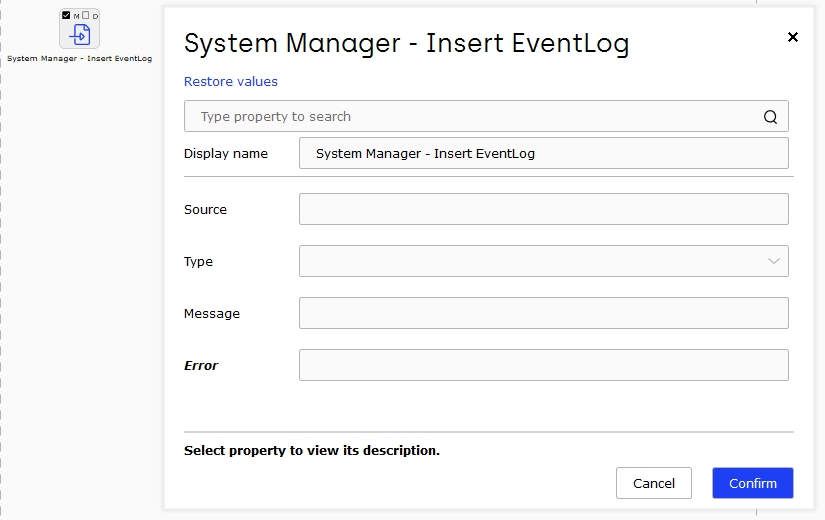Screen dimensions: 825x520
Task: Focus the property search field
Action: 486,116
